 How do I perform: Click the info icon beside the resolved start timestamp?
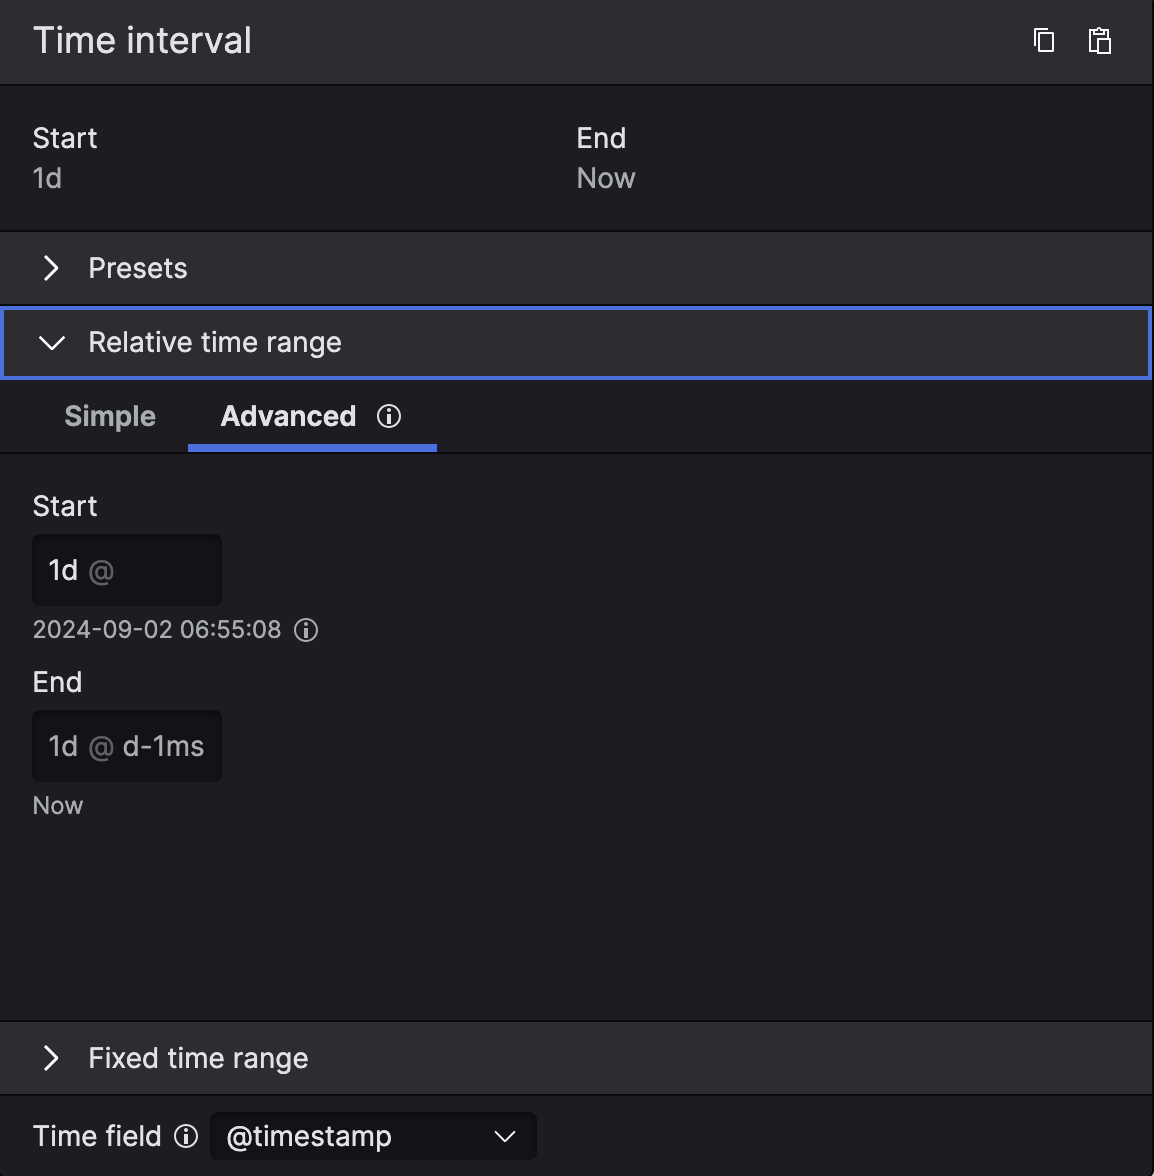(x=306, y=630)
